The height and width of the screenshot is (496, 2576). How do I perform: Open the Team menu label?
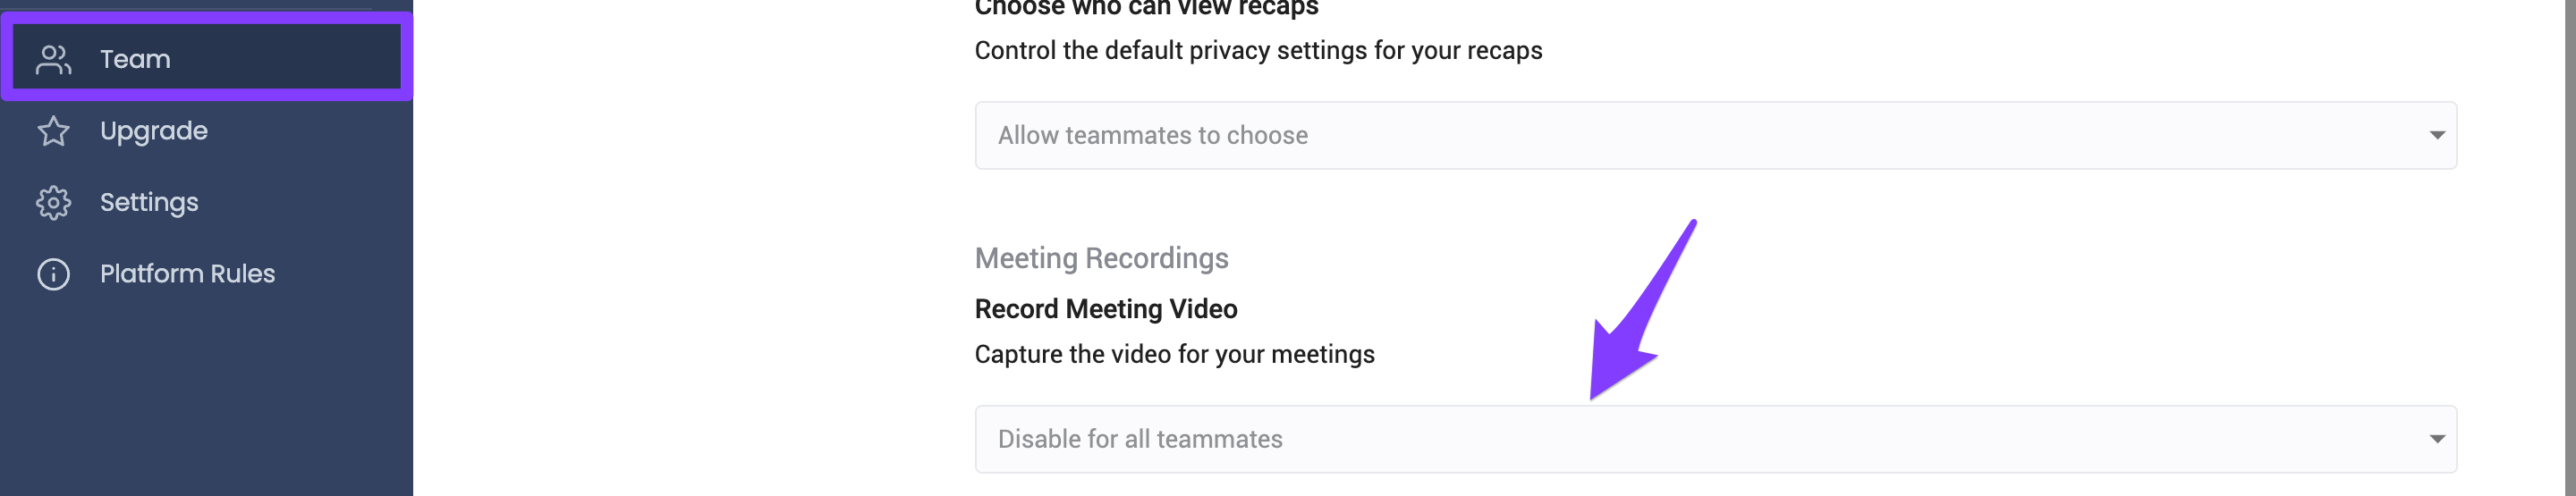click(135, 59)
